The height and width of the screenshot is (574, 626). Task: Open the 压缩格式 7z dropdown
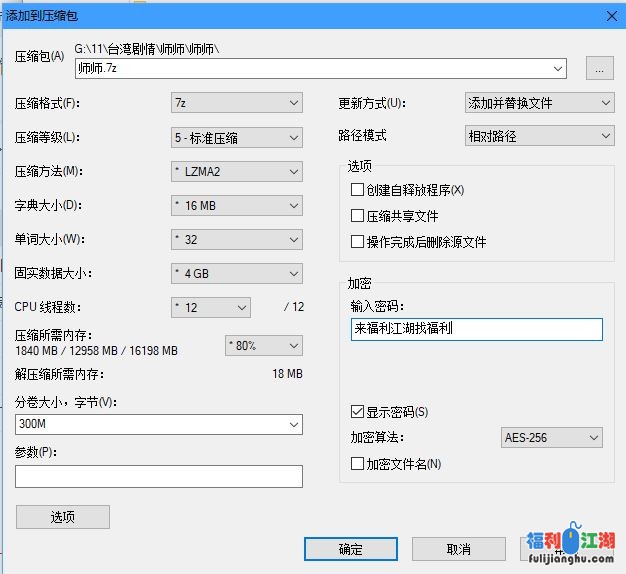pos(236,103)
